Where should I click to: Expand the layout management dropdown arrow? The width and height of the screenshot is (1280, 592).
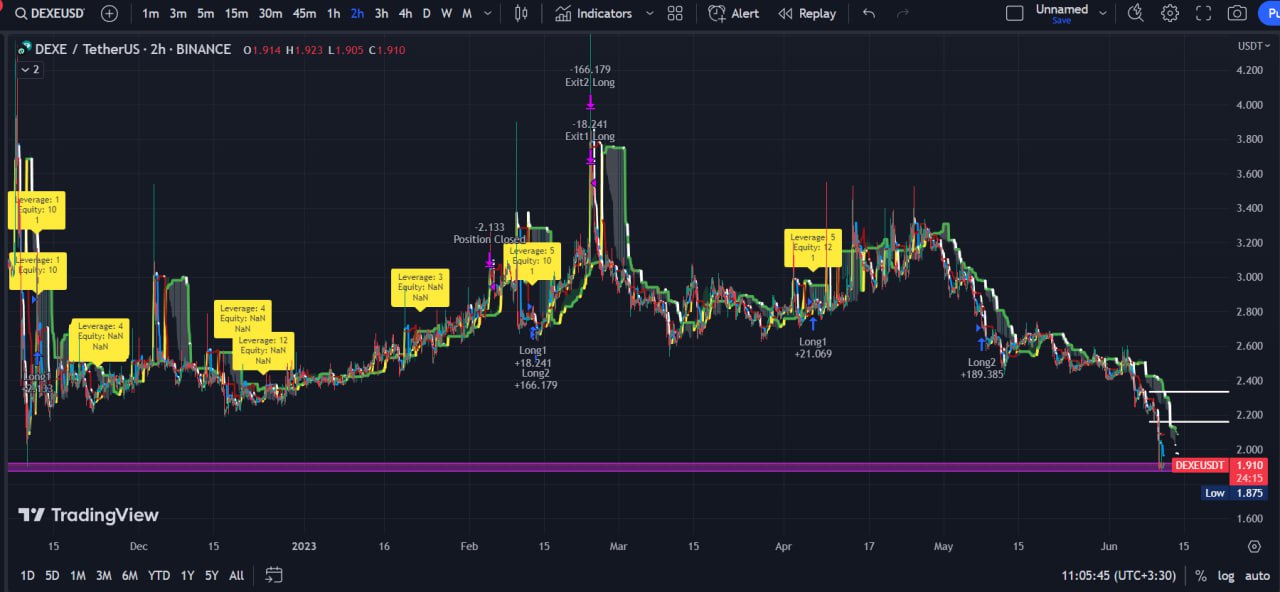pos(1103,13)
